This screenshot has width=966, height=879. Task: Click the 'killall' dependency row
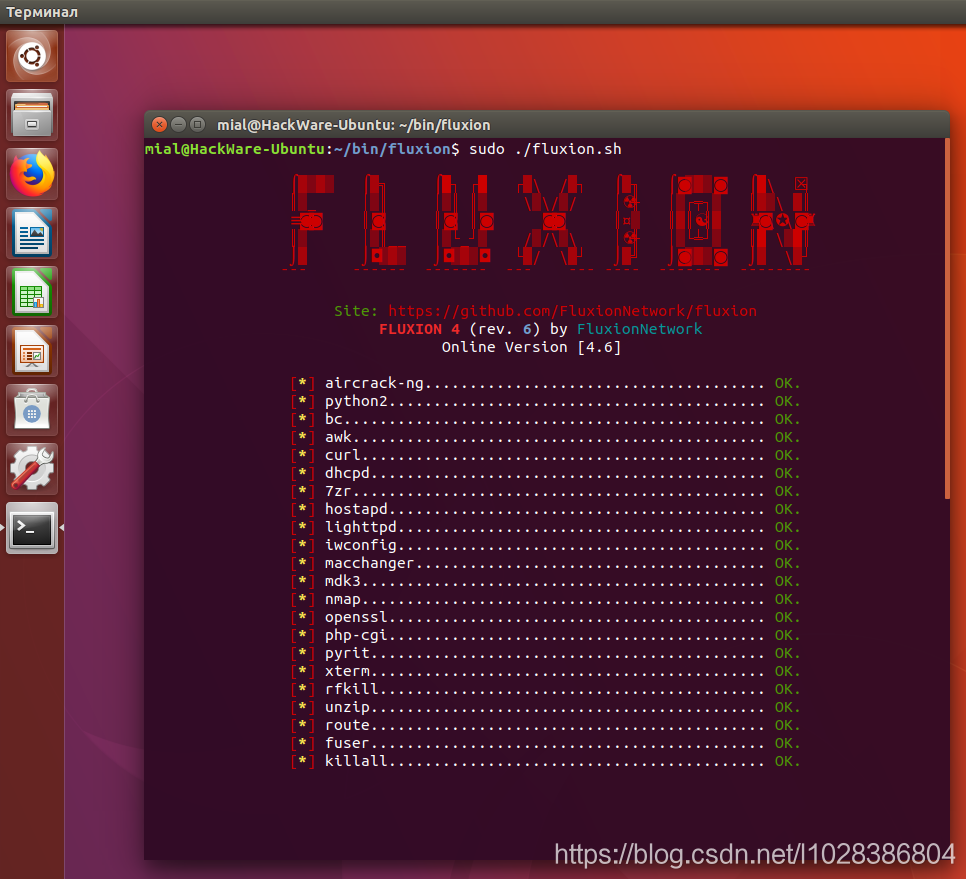(x=546, y=761)
